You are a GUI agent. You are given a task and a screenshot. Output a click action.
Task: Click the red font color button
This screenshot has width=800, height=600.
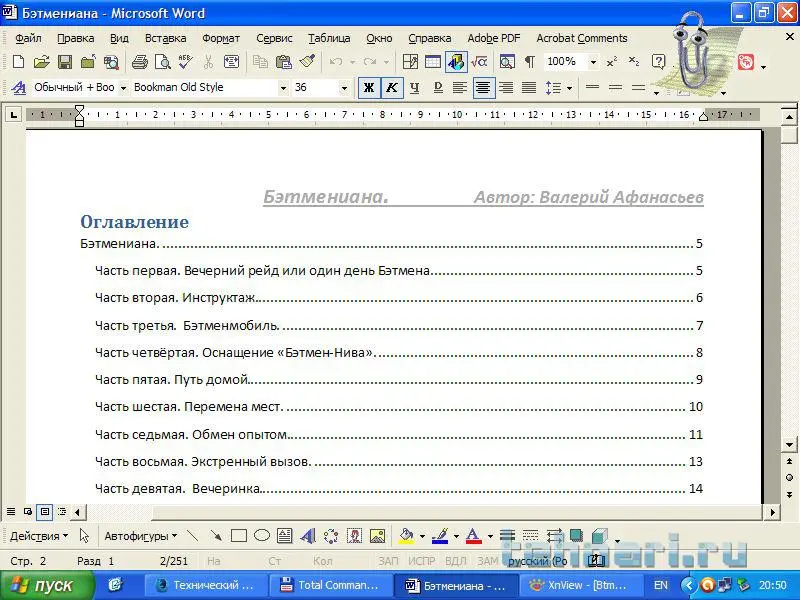coord(472,536)
